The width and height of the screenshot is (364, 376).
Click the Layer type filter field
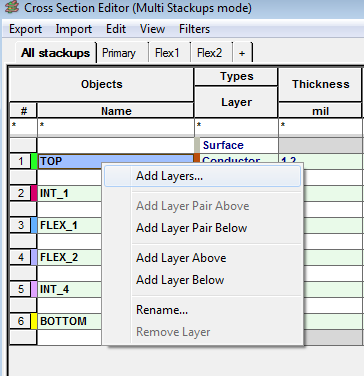pyautogui.click(x=236, y=127)
